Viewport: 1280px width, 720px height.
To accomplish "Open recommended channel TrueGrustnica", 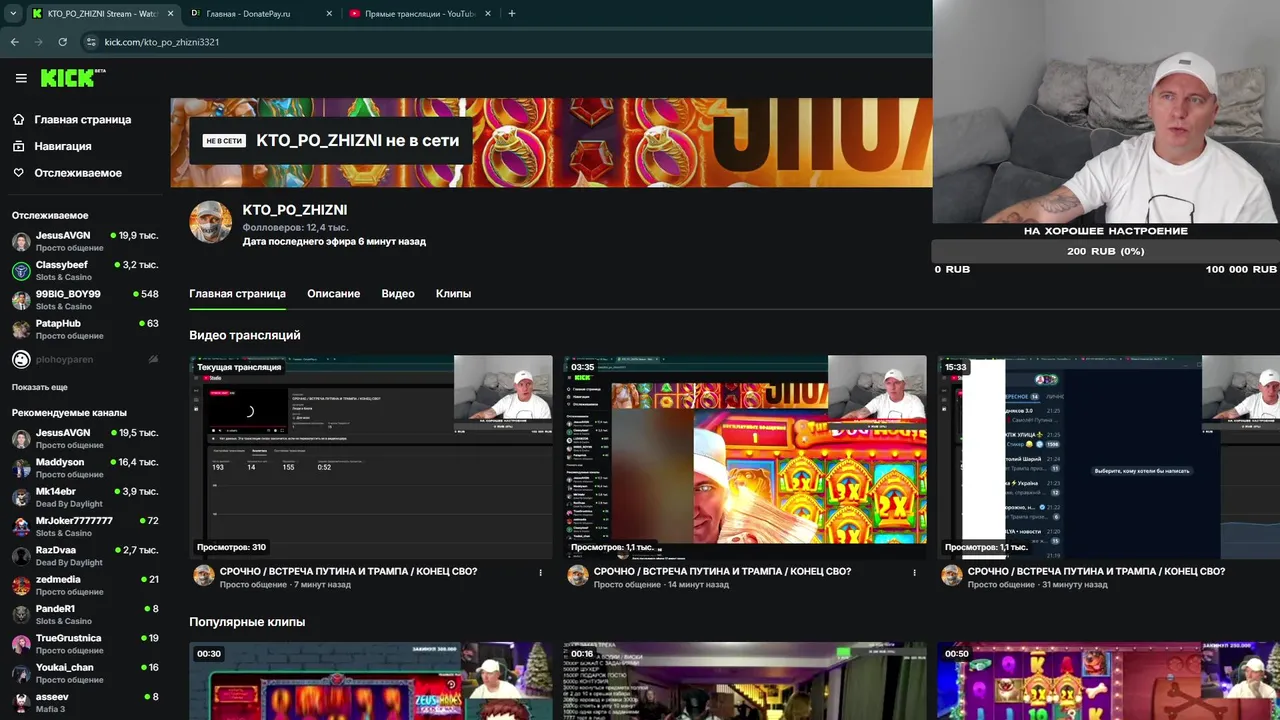I will tap(85, 643).
